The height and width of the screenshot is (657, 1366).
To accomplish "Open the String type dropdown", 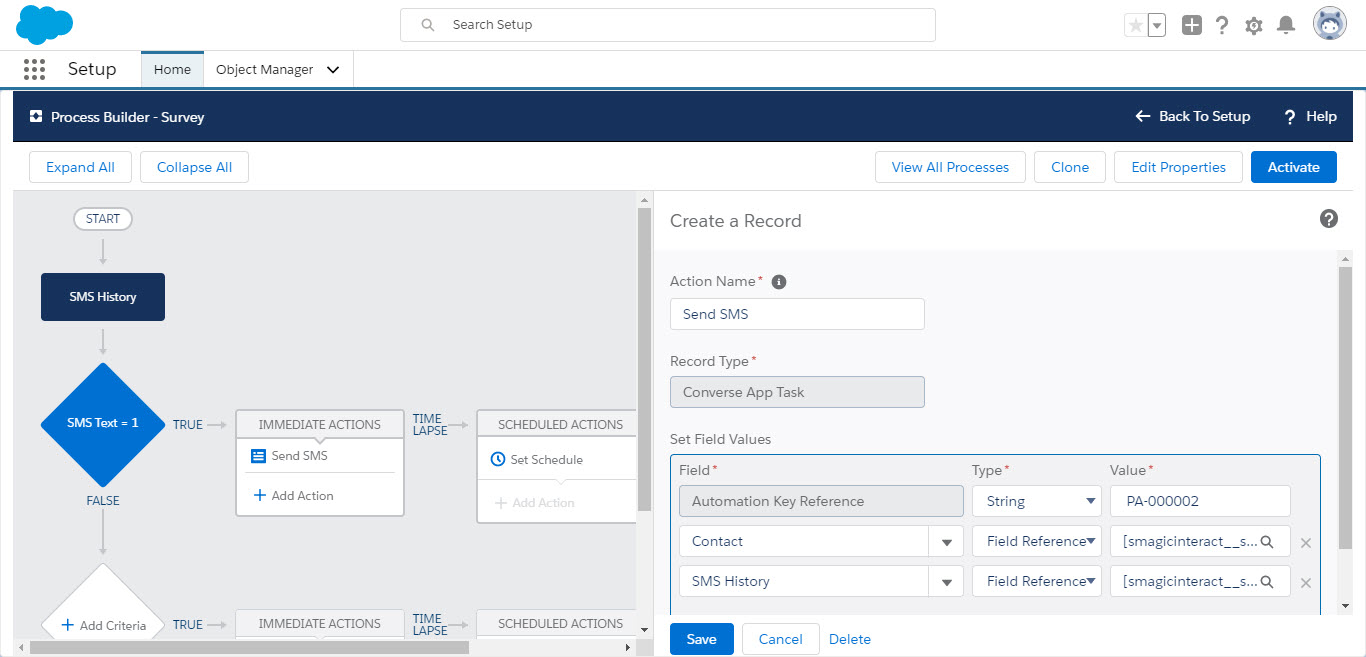I will pos(1036,501).
